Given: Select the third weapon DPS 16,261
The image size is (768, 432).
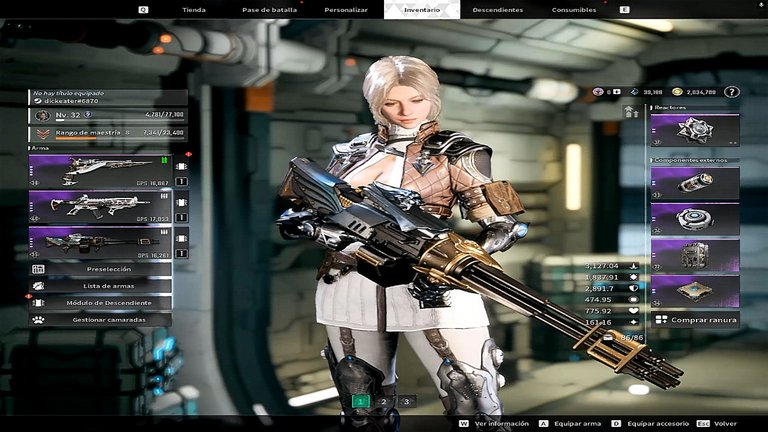Looking at the screenshot, I should coord(100,242).
